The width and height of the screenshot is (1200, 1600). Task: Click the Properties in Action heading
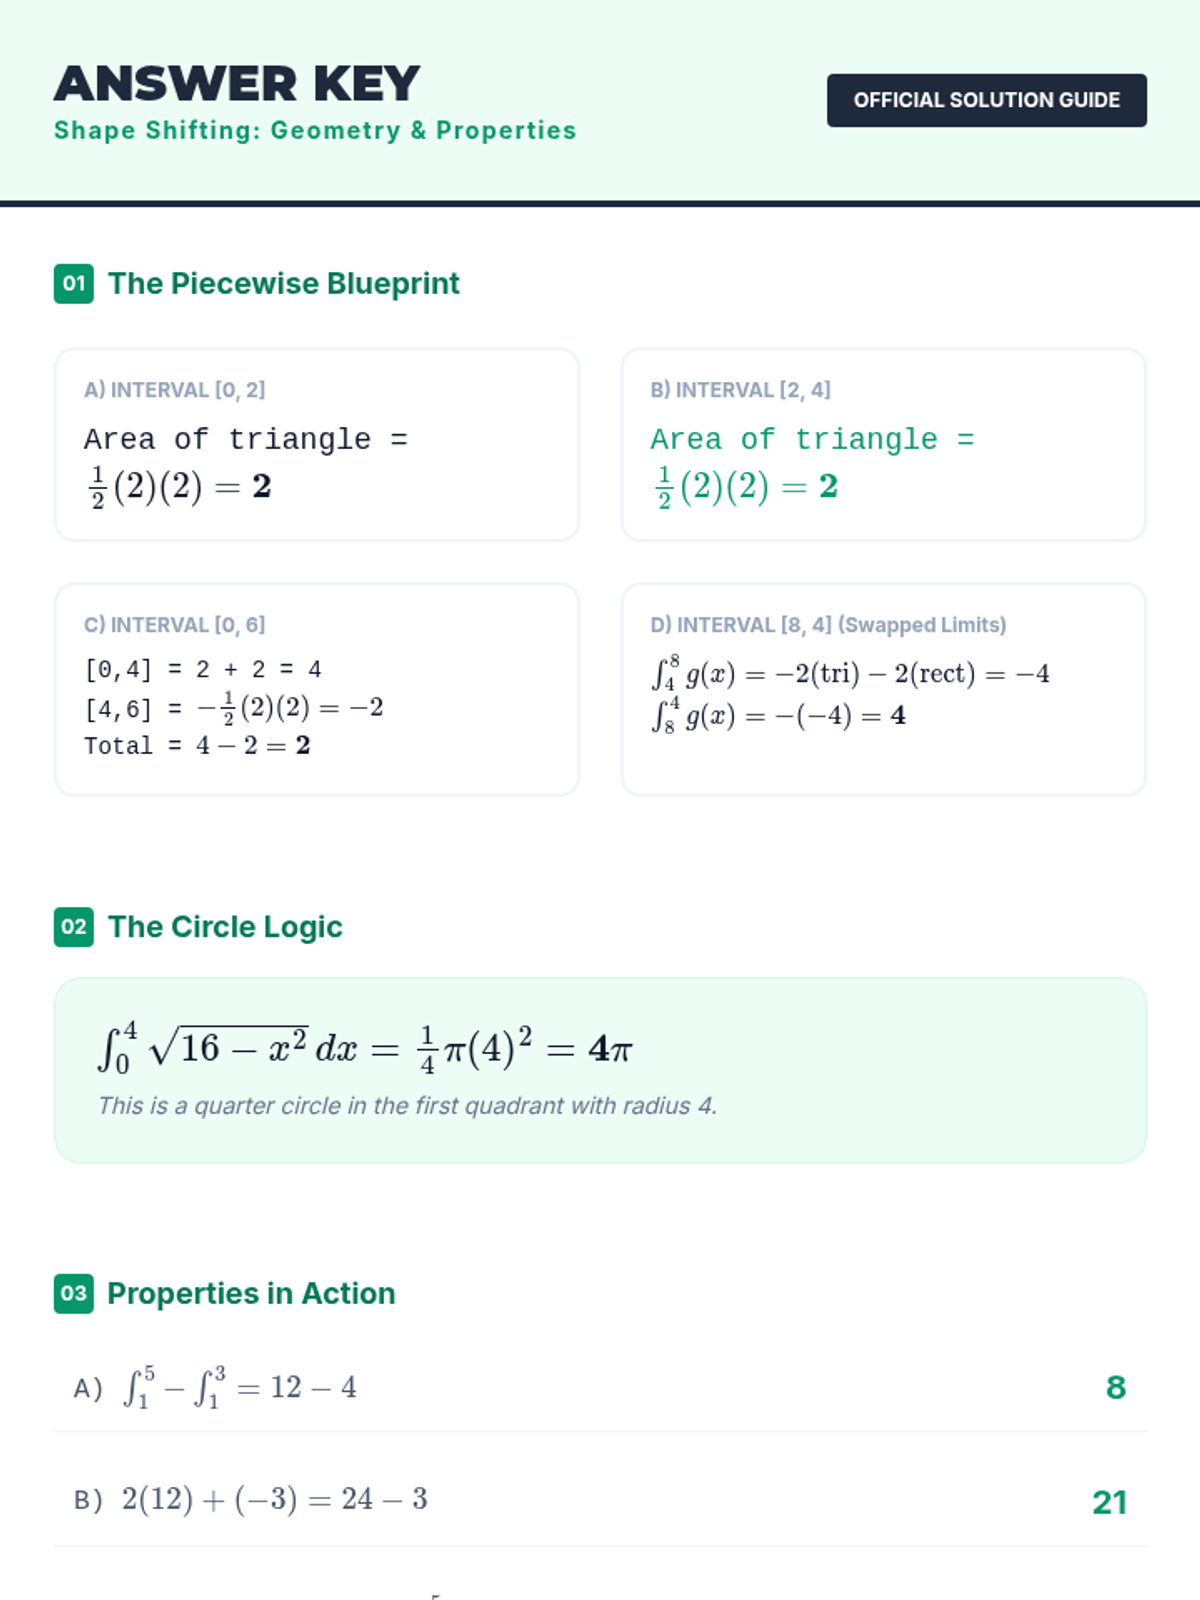[251, 1293]
